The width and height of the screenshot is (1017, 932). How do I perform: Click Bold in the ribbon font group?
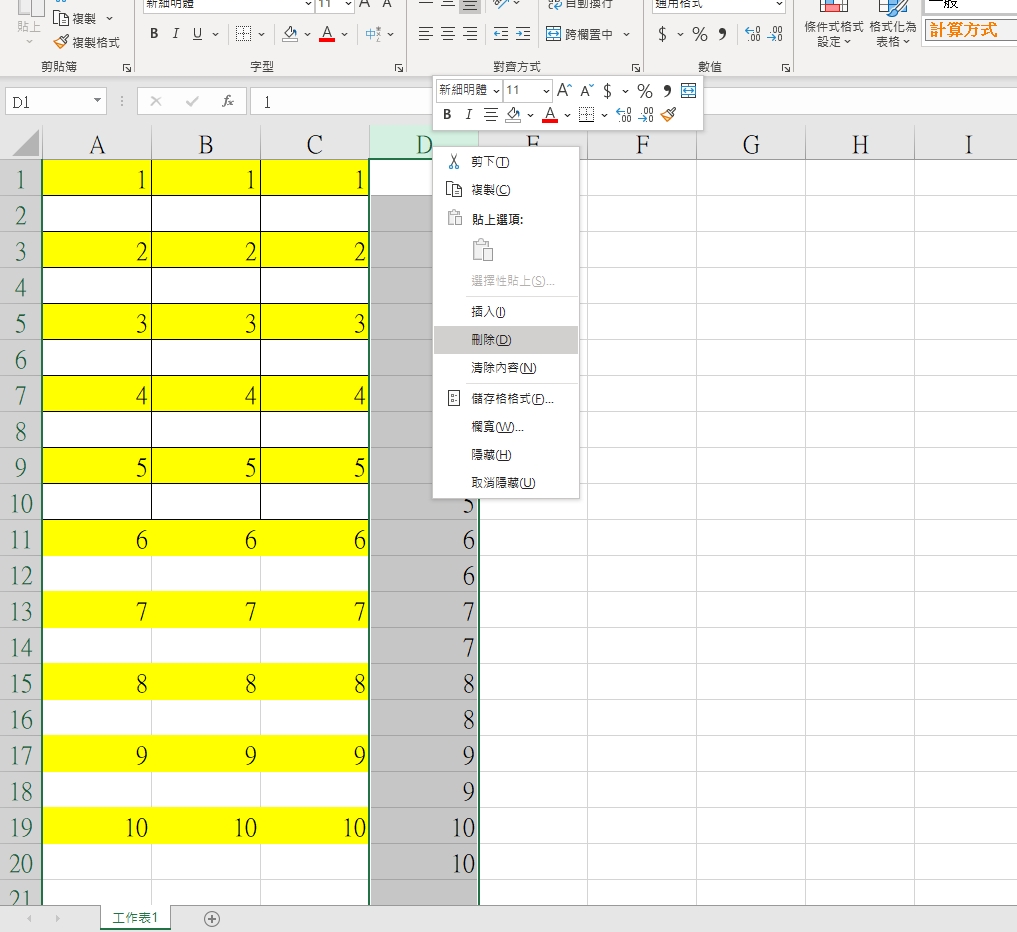pyautogui.click(x=154, y=34)
